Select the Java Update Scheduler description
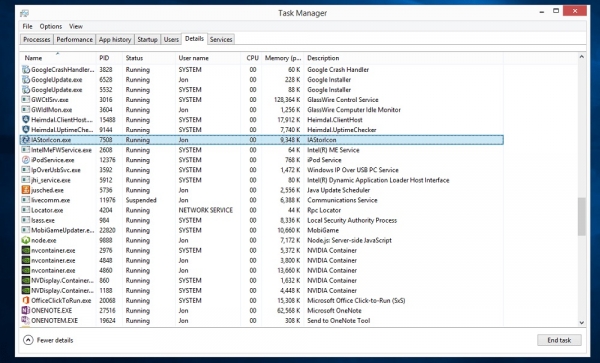The image size is (600, 363). pyautogui.click(x=339, y=190)
